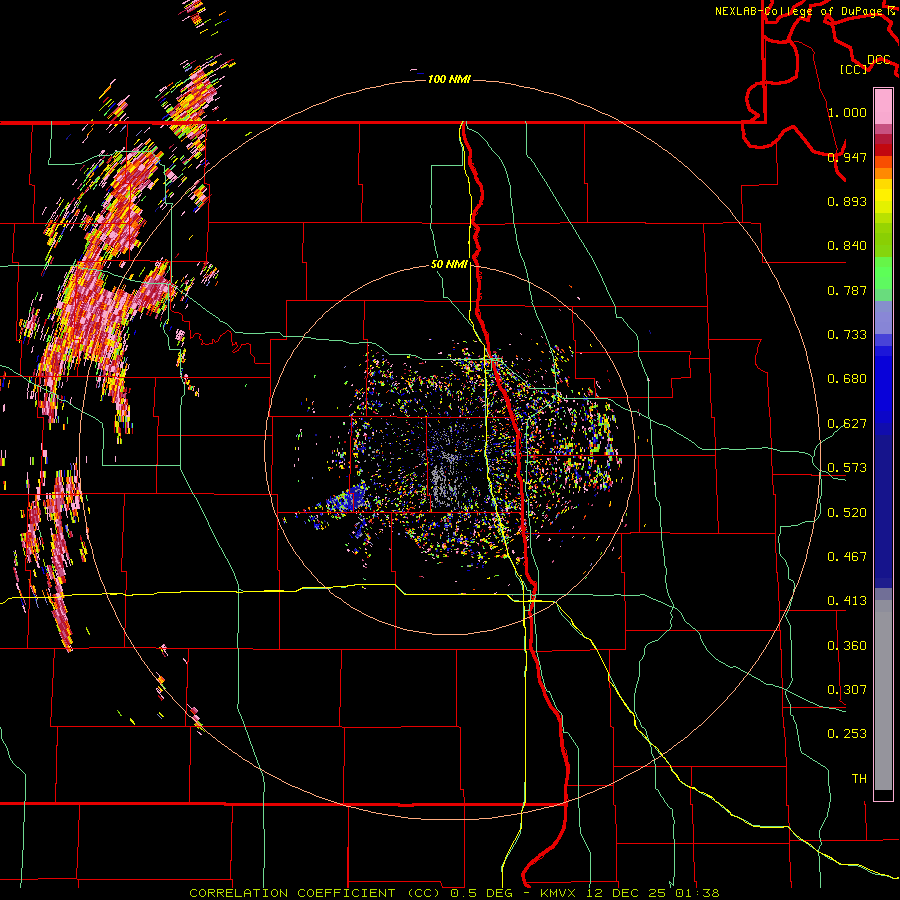Click the 0.5 DEG elevation text
This screenshot has height=900, width=900.
tap(482, 893)
